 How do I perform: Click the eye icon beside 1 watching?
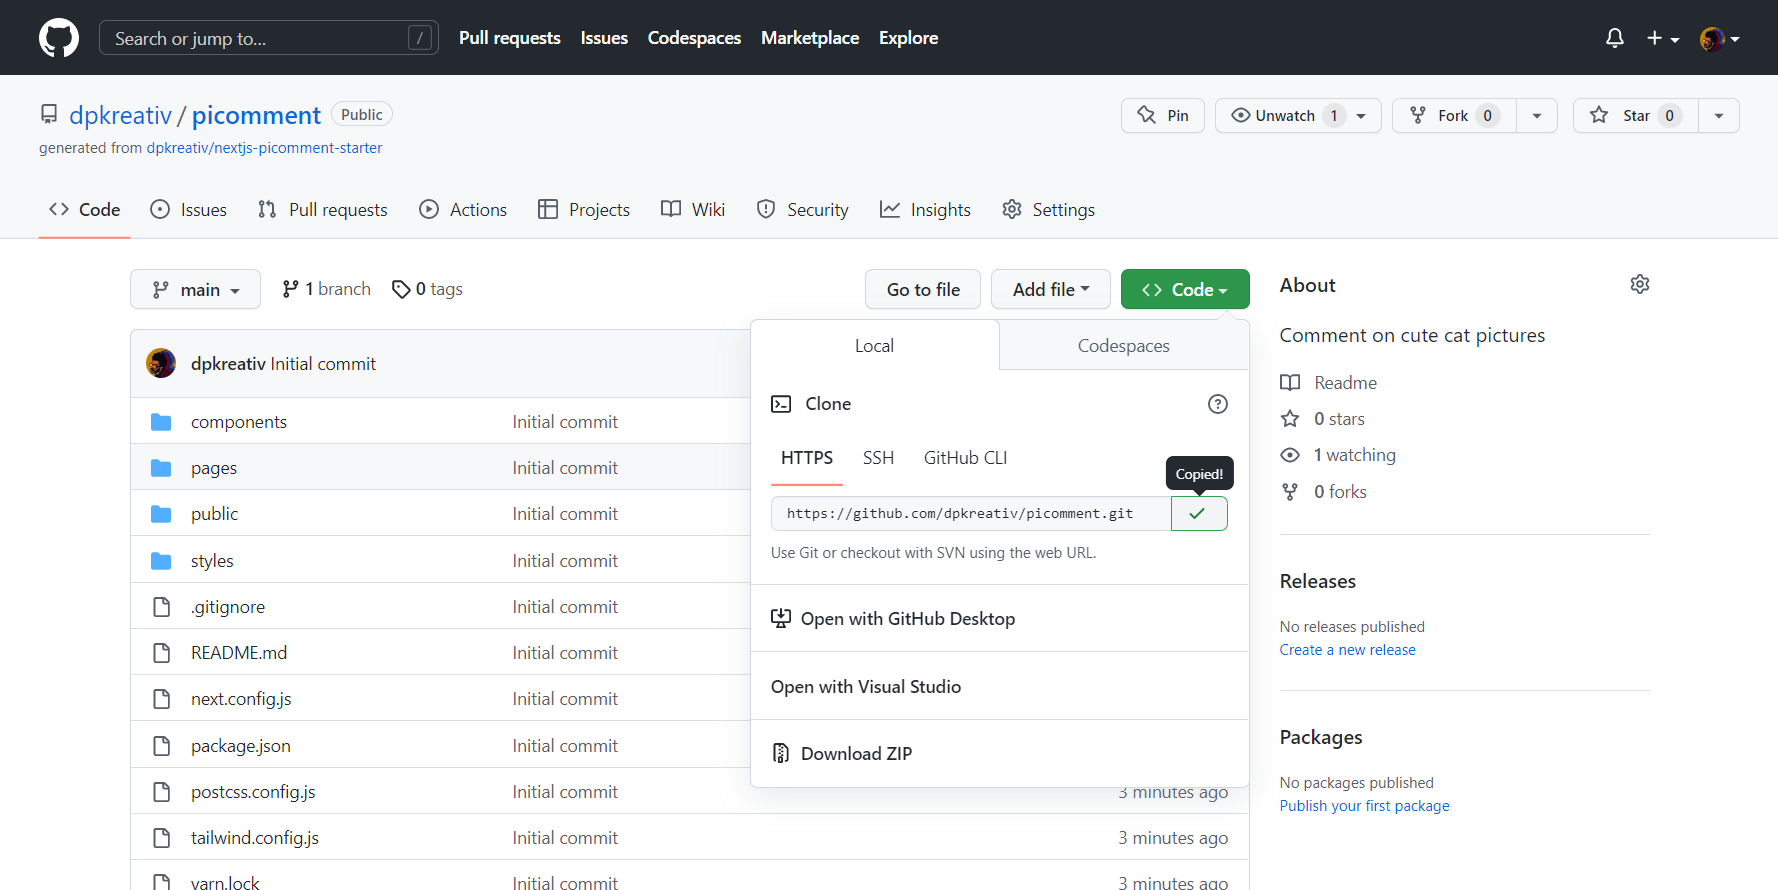click(1290, 455)
